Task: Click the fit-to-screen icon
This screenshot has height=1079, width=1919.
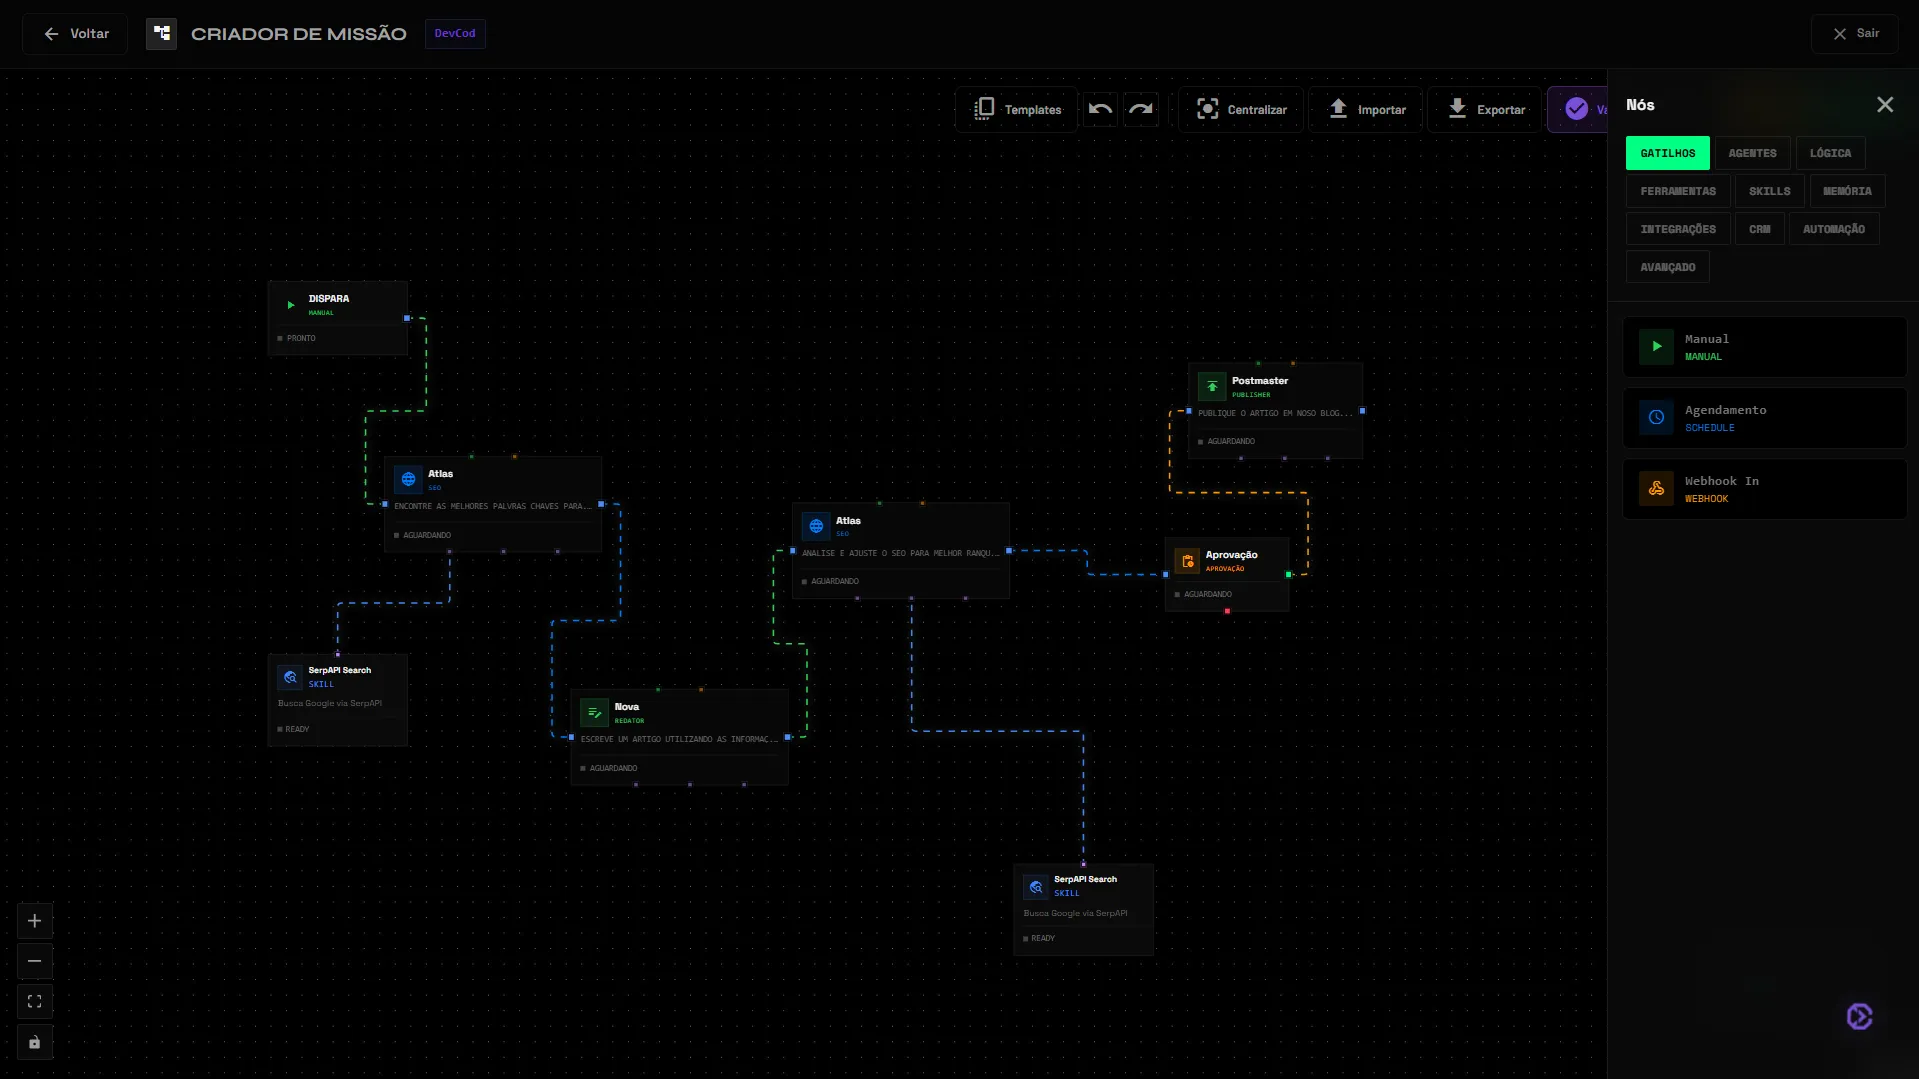Action: click(35, 1001)
